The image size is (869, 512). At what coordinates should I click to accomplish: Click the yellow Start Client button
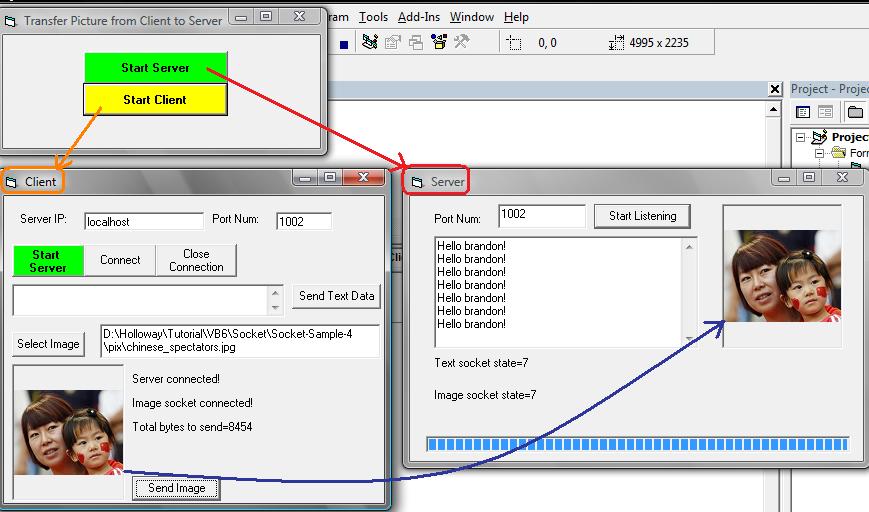[x=155, y=100]
